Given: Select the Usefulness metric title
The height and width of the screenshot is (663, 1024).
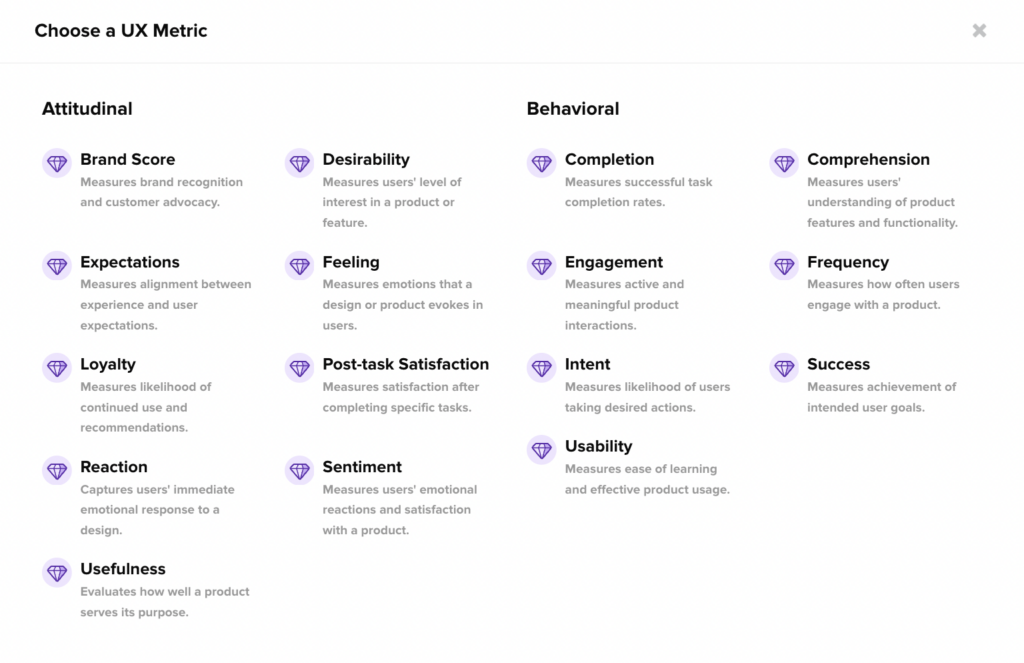Looking at the screenshot, I should tap(123, 569).
